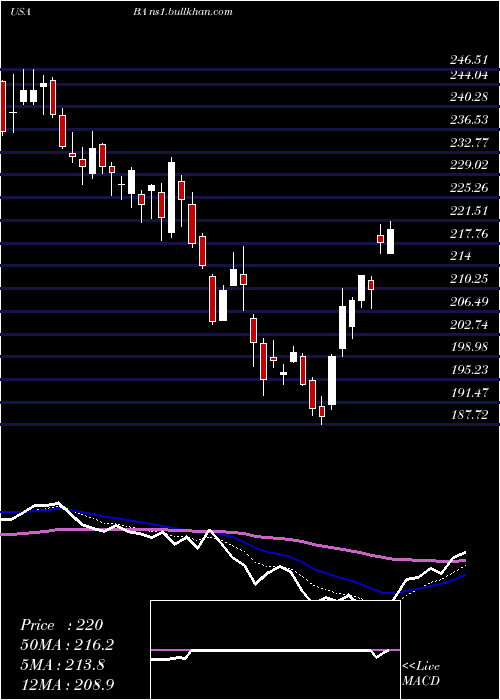Click the 236.53 price axis label
This screenshot has width=500, height=700.
coord(468,119)
